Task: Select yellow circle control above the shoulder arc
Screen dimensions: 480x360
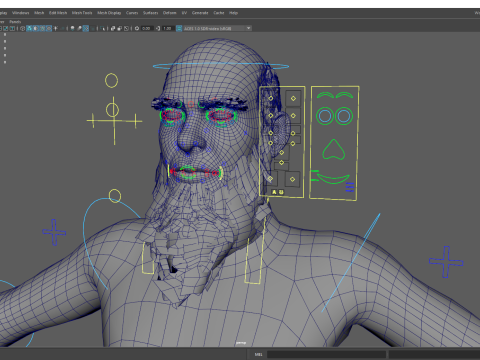Action: (115, 196)
